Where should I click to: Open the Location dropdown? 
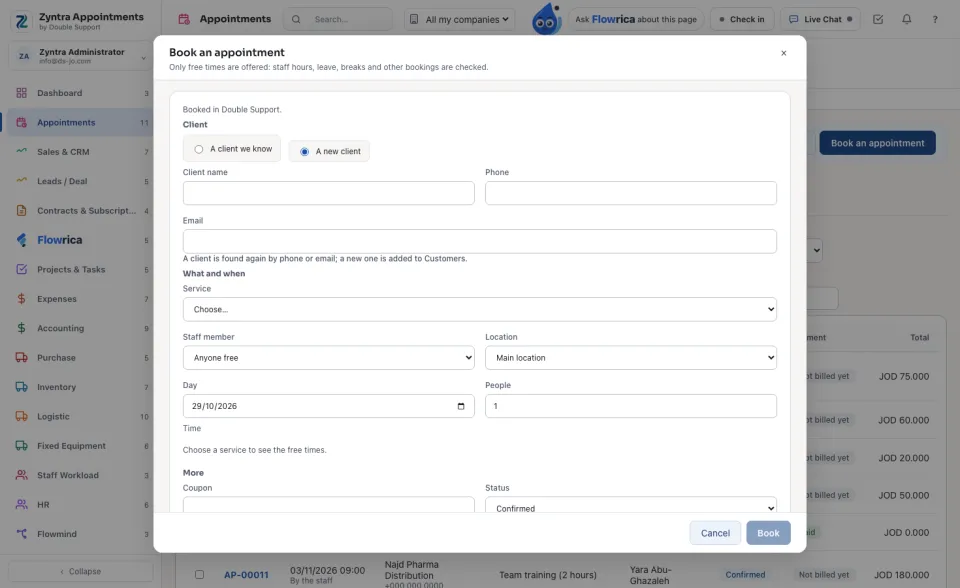pos(631,358)
